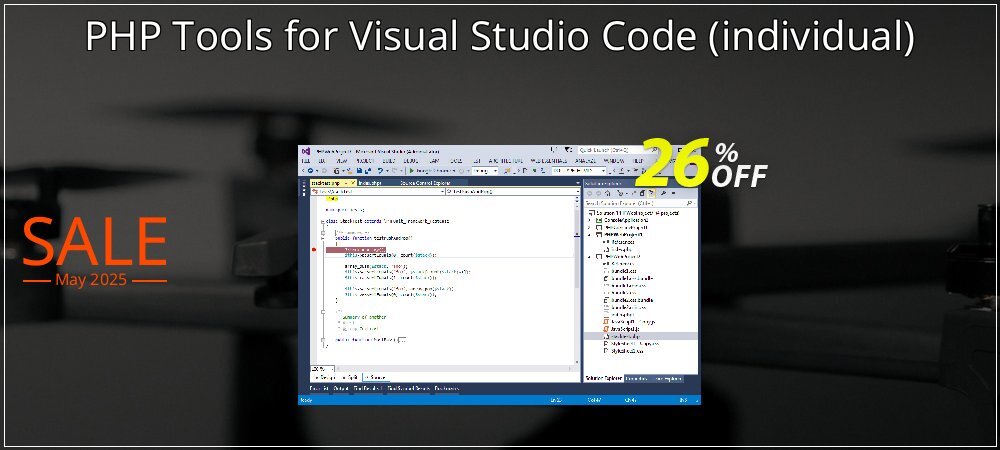The height and width of the screenshot is (450, 1000).
Task: Open the EDIT menu
Action: click(321, 161)
